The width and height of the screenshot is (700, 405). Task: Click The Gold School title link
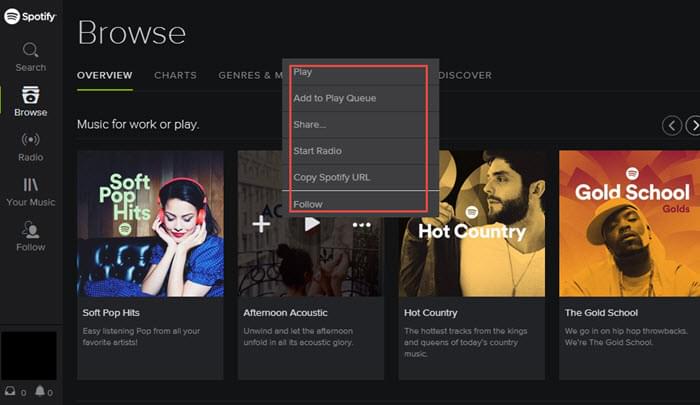click(x=601, y=313)
